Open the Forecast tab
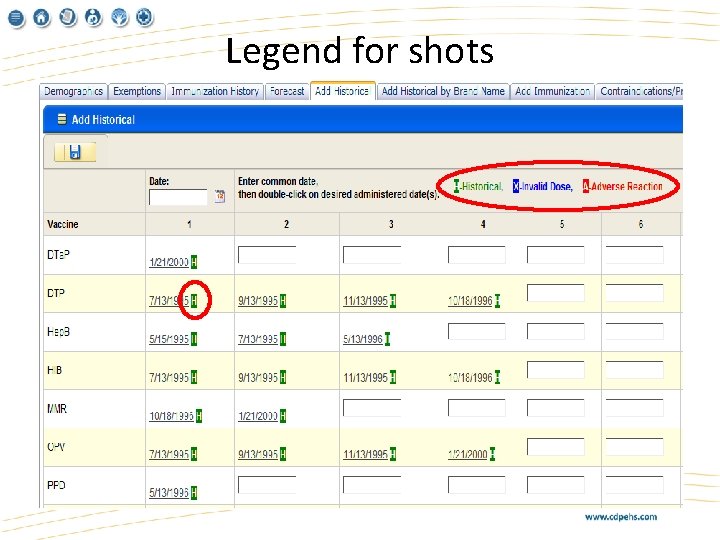Image resolution: width=720 pixels, height=540 pixels. tap(287, 91)
